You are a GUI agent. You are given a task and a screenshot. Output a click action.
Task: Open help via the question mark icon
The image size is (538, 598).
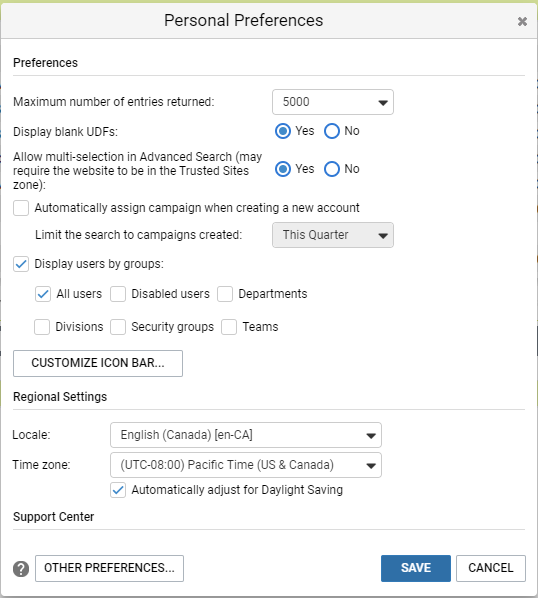pos(21,569)
